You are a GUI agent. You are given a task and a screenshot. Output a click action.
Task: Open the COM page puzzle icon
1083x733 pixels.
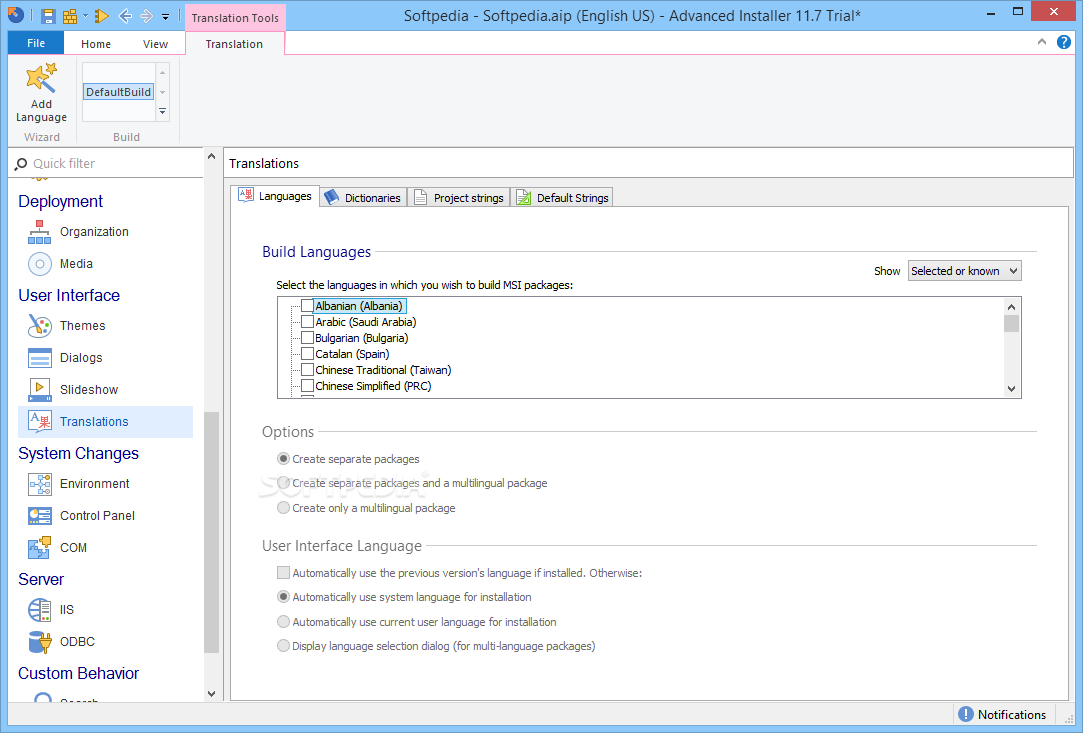[x=39, y=548]
